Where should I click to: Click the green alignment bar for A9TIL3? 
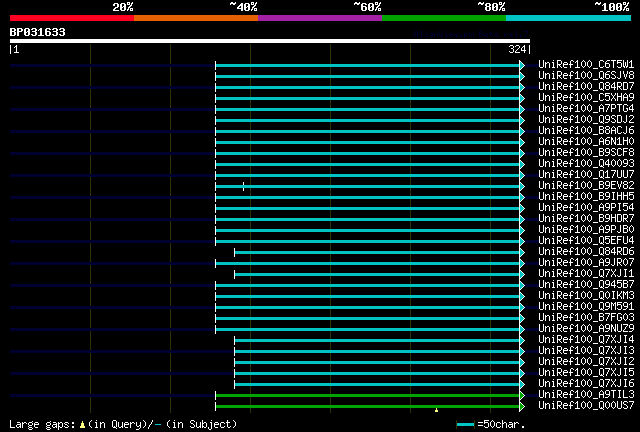pyautogui.click(x=367, y=396)
